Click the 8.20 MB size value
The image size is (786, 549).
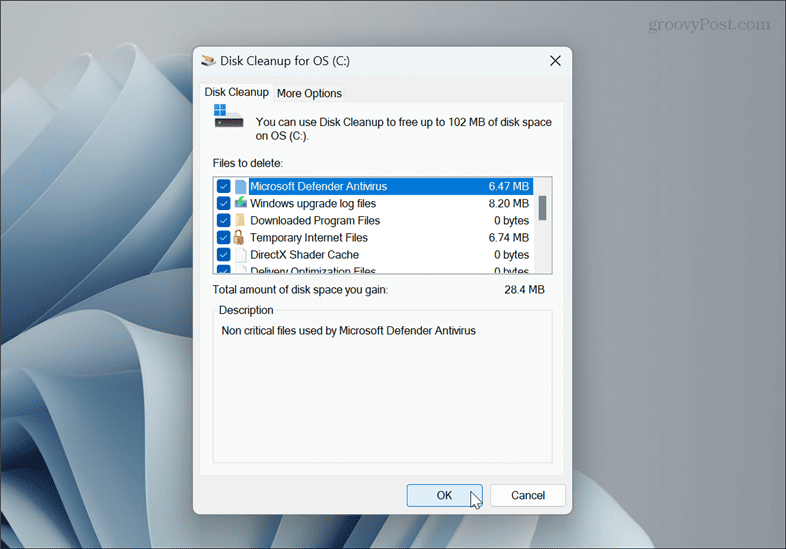(x=508, y=204)
